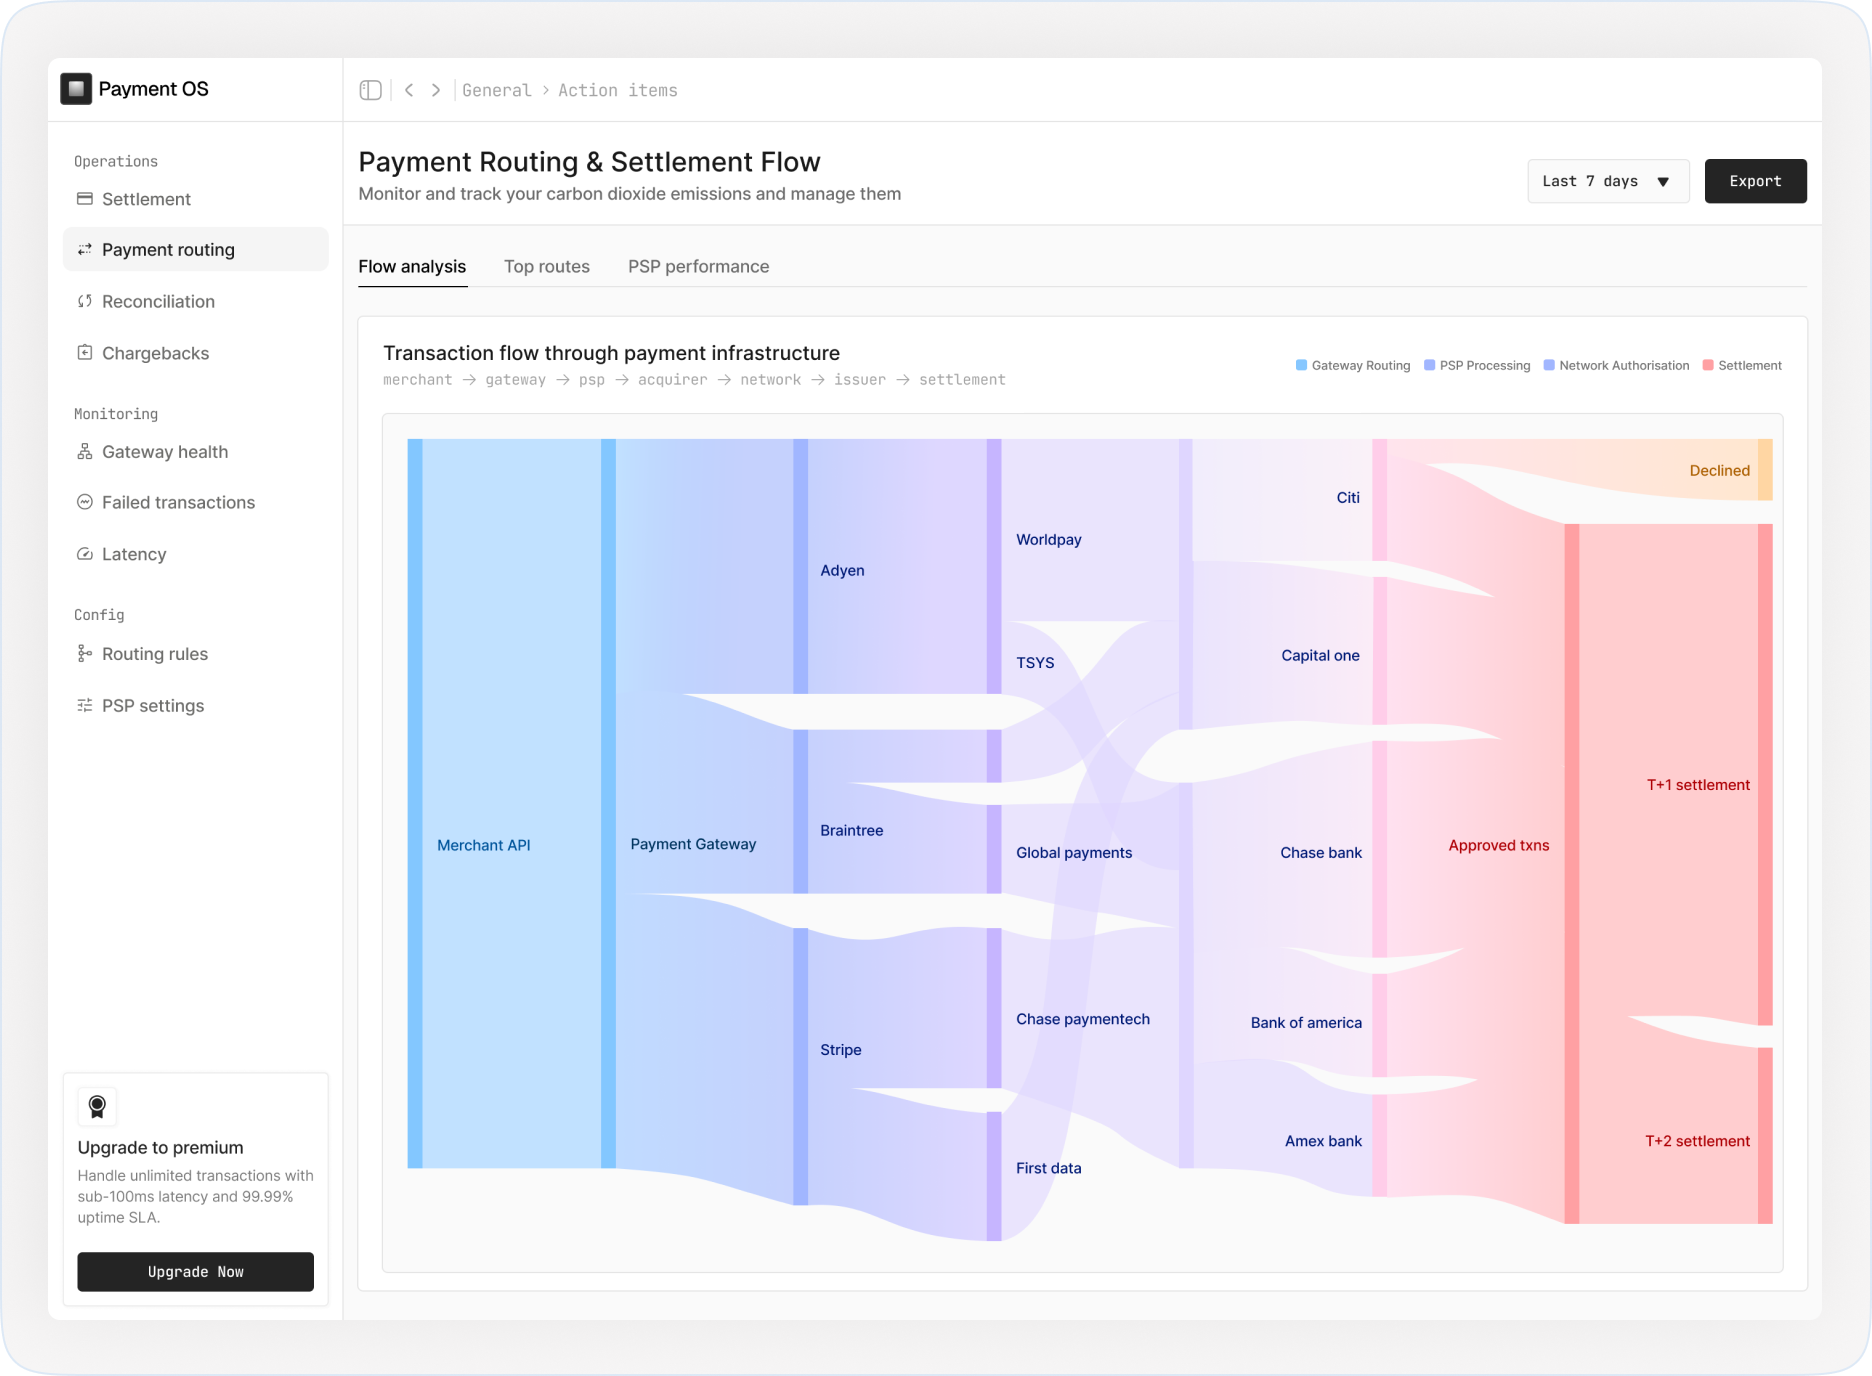Click the First data node
The image size is (1872, 1376).
pyautogui.click(x=1049, y=1168)
